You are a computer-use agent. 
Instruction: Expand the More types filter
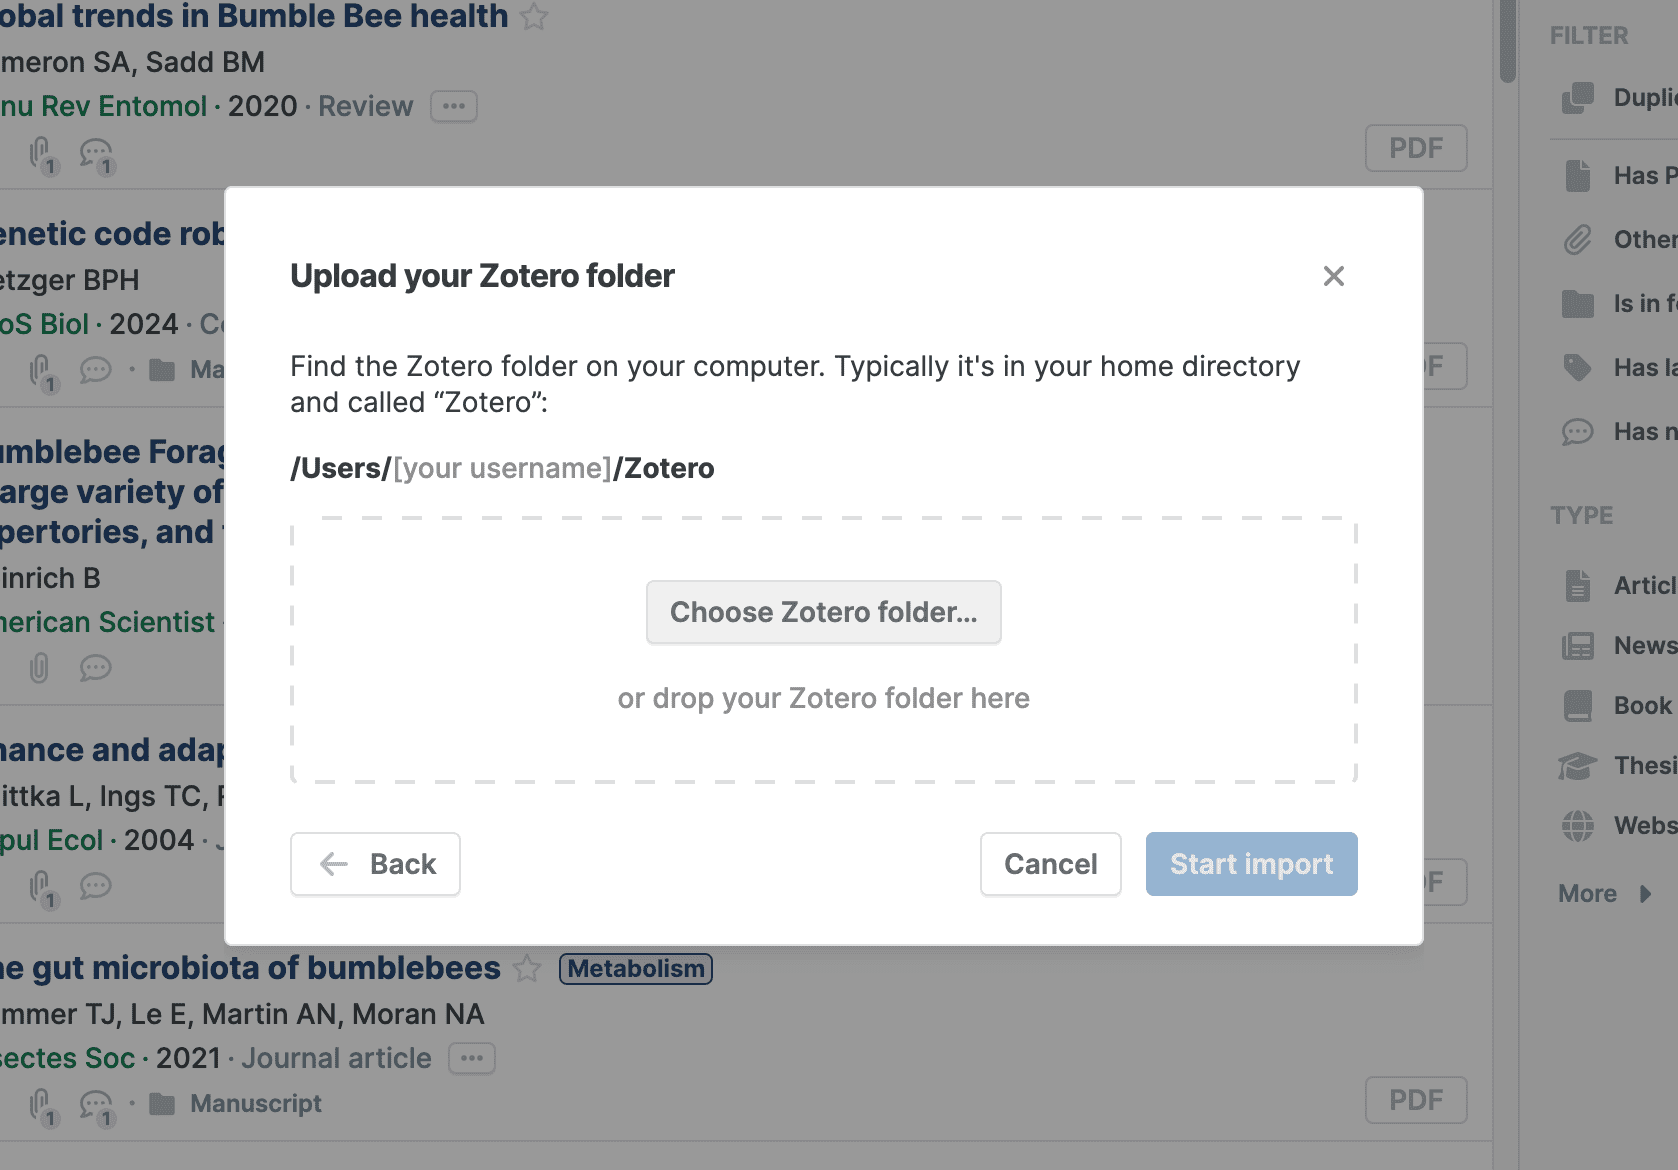[x=1604, y=894]
